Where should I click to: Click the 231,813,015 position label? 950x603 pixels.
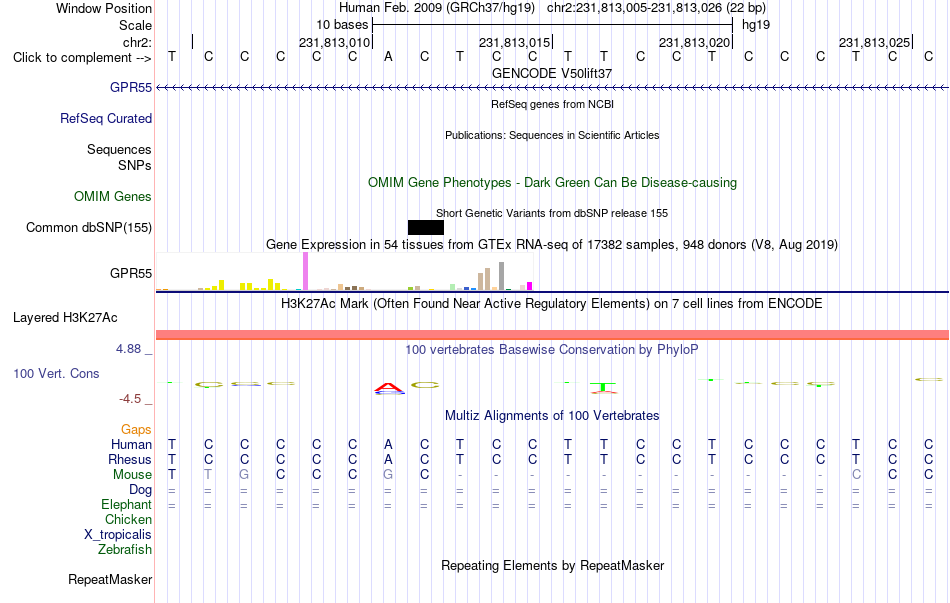514,42
